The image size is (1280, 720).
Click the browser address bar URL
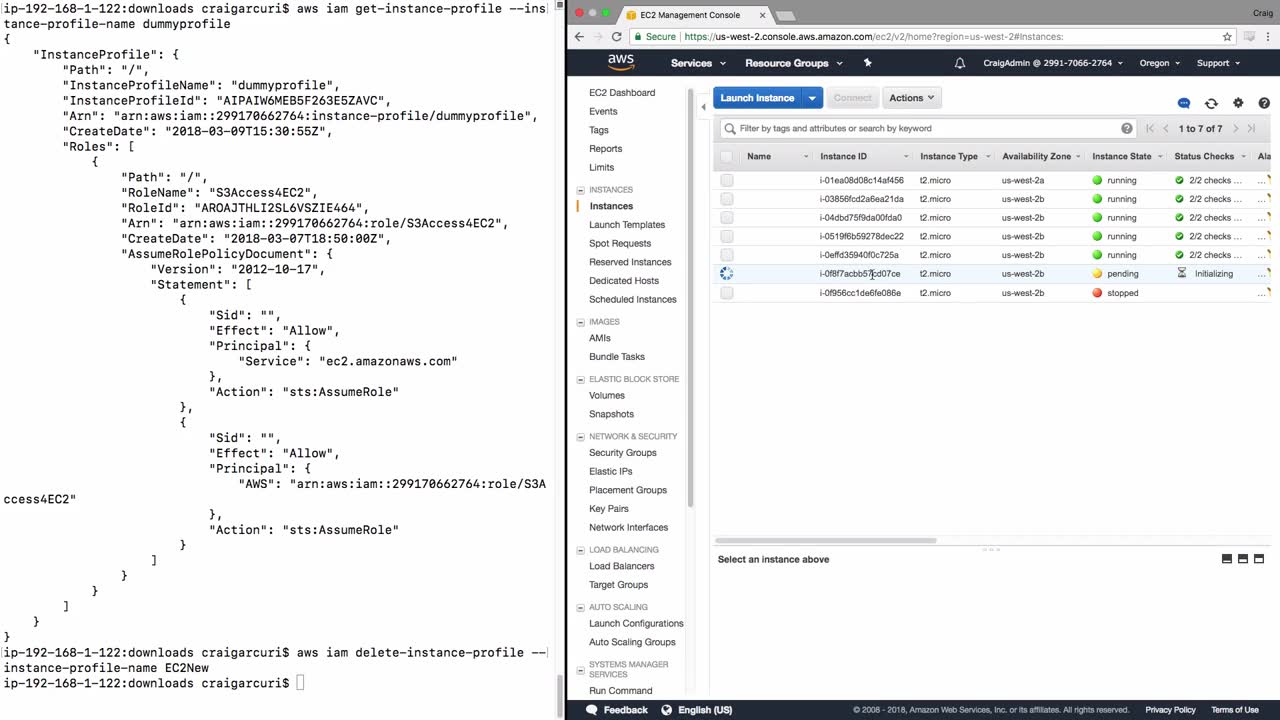pyautogui.click(x=873, y=37)
